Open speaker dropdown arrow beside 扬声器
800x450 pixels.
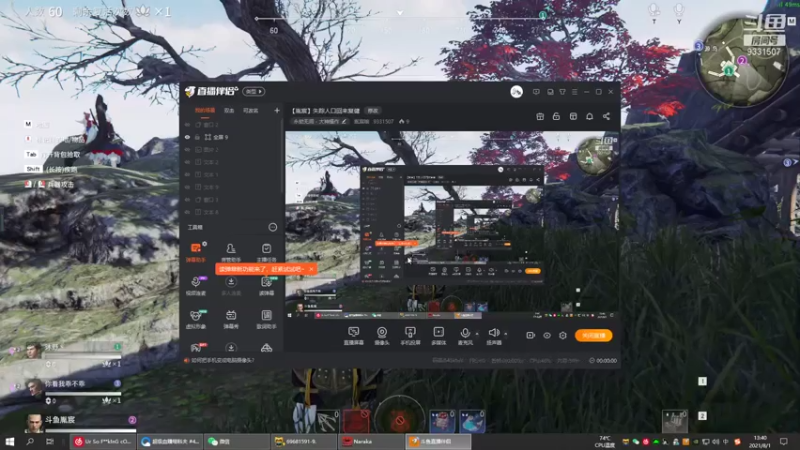[x=506, y=334]
